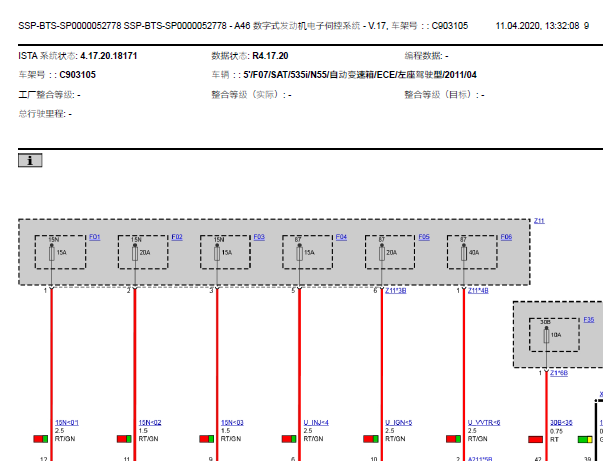603x461 pixels.
Task: Select the F03 15A fuse symbol
Action: (217, 254)
